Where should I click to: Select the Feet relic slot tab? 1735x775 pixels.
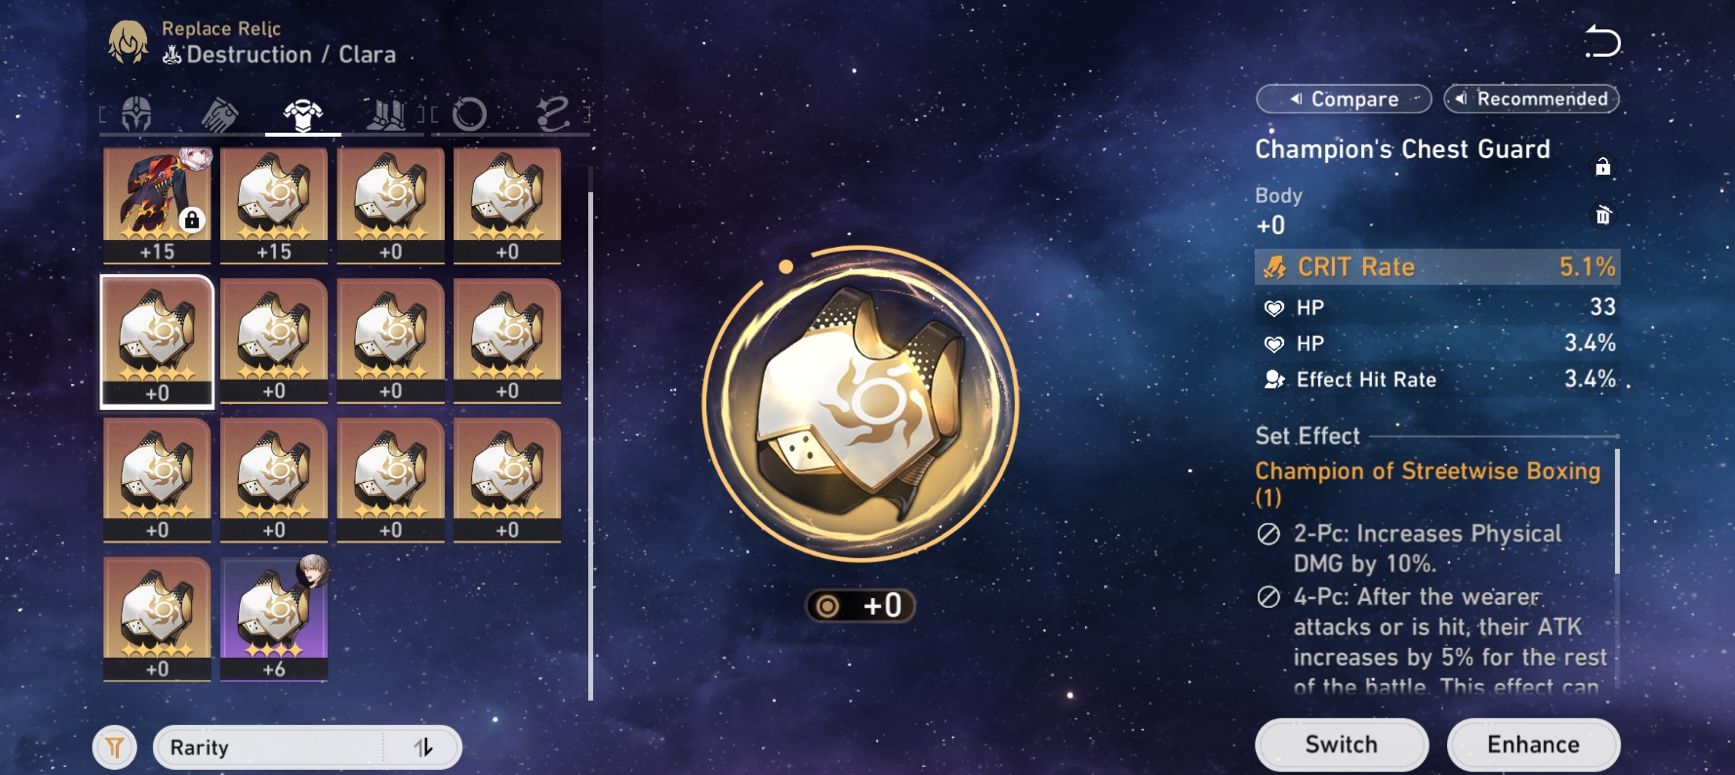coord(385,115)
